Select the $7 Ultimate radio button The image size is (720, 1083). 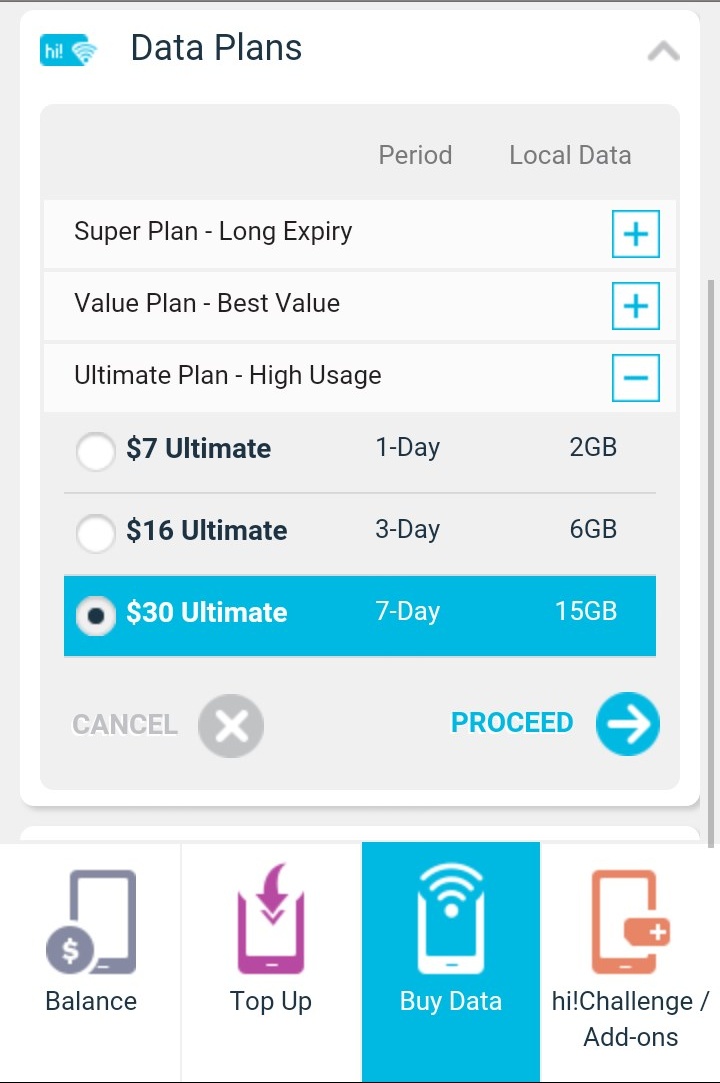pos(95,451)
